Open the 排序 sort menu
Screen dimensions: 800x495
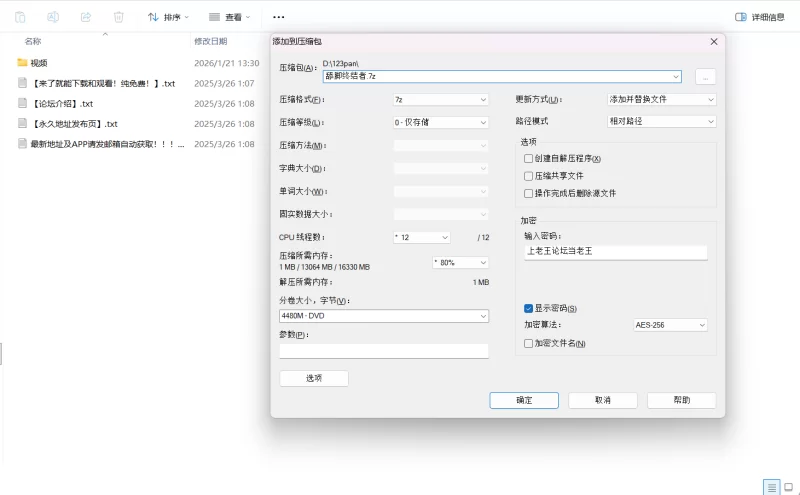[168, 17]
